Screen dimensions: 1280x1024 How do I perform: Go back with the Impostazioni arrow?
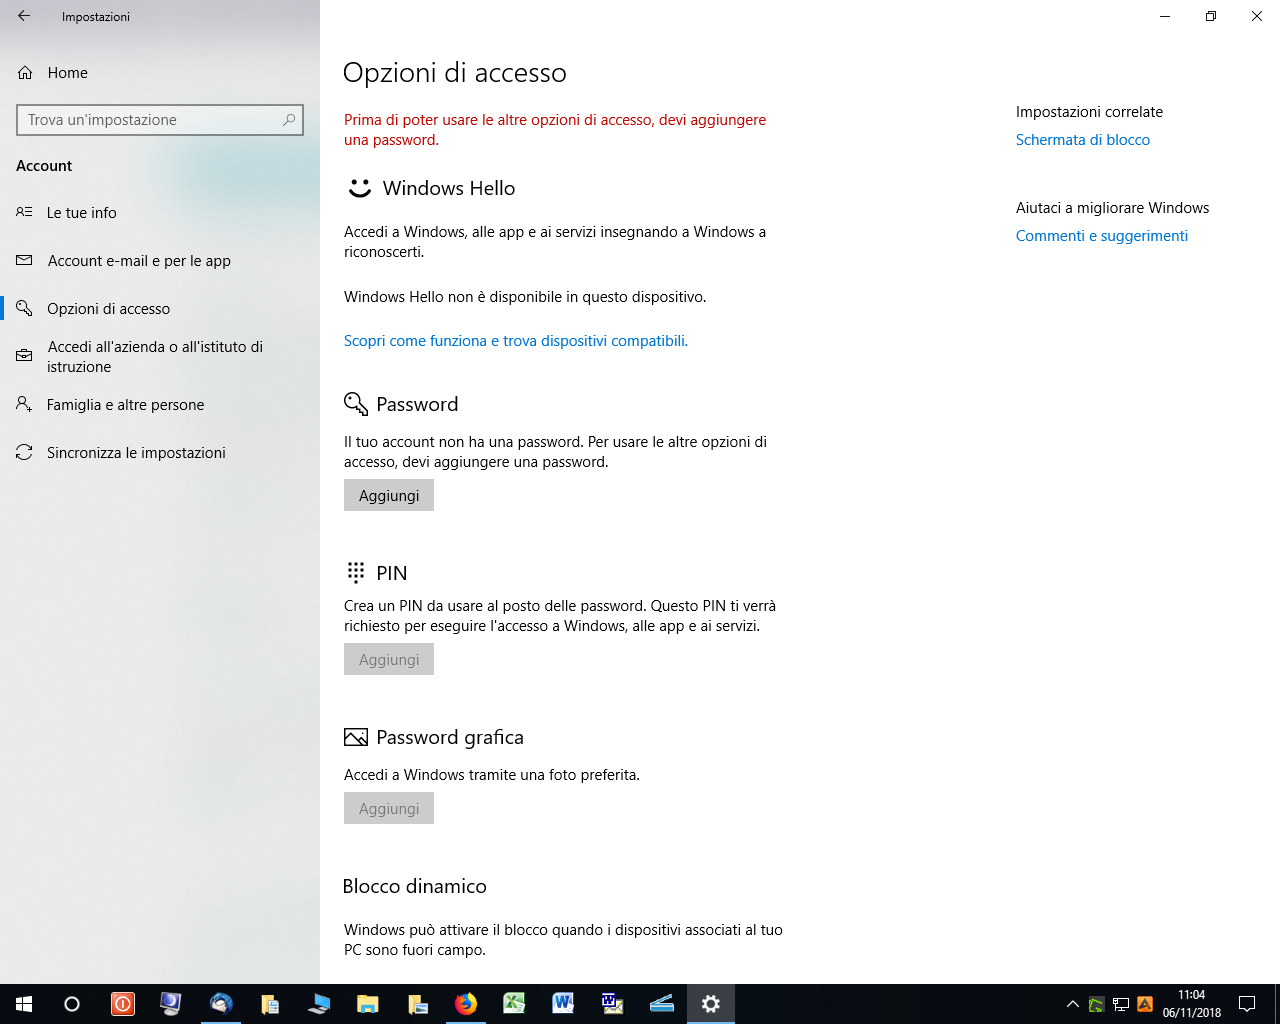(x=24, y=16)
